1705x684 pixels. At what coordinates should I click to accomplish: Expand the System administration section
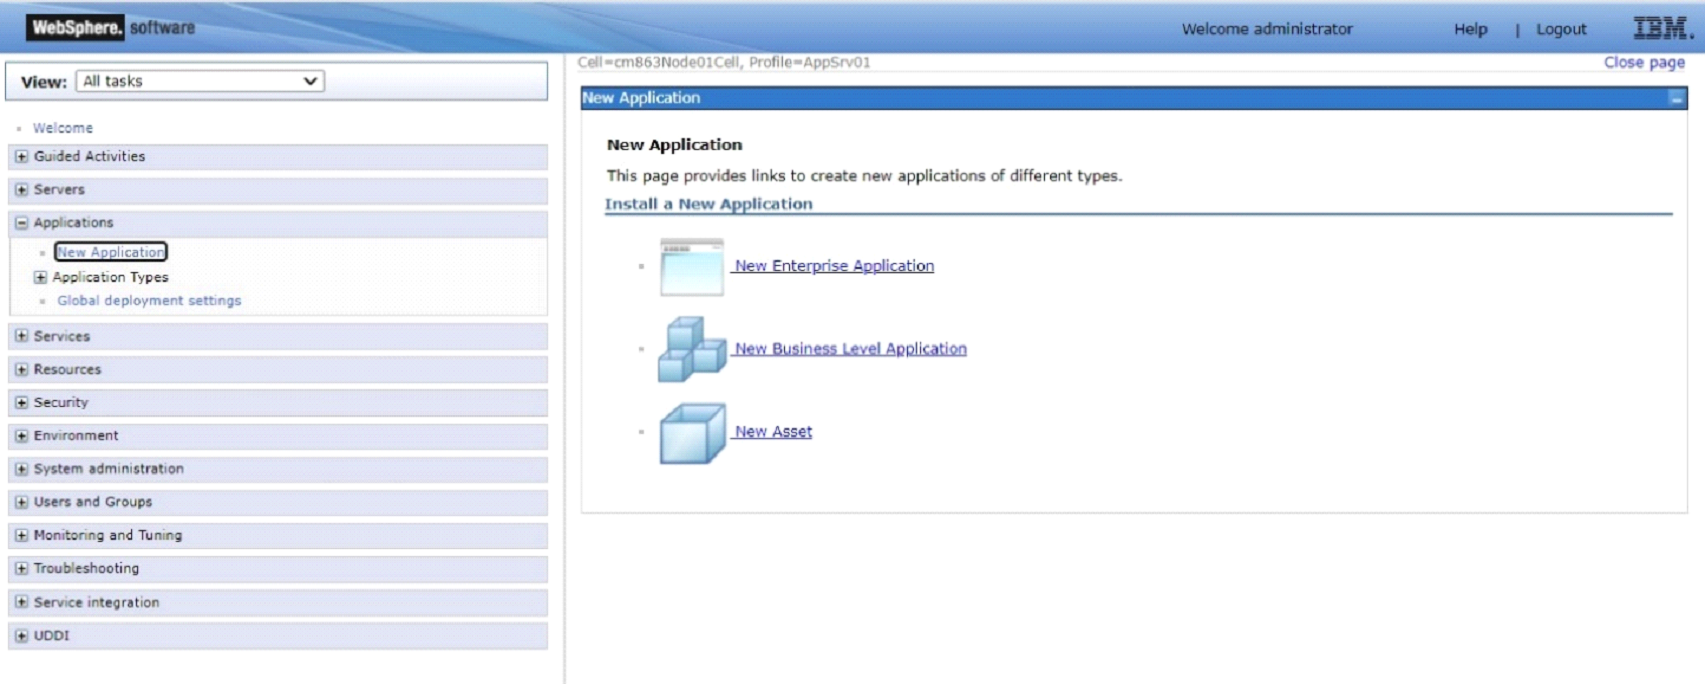click(x=21, y=469)
